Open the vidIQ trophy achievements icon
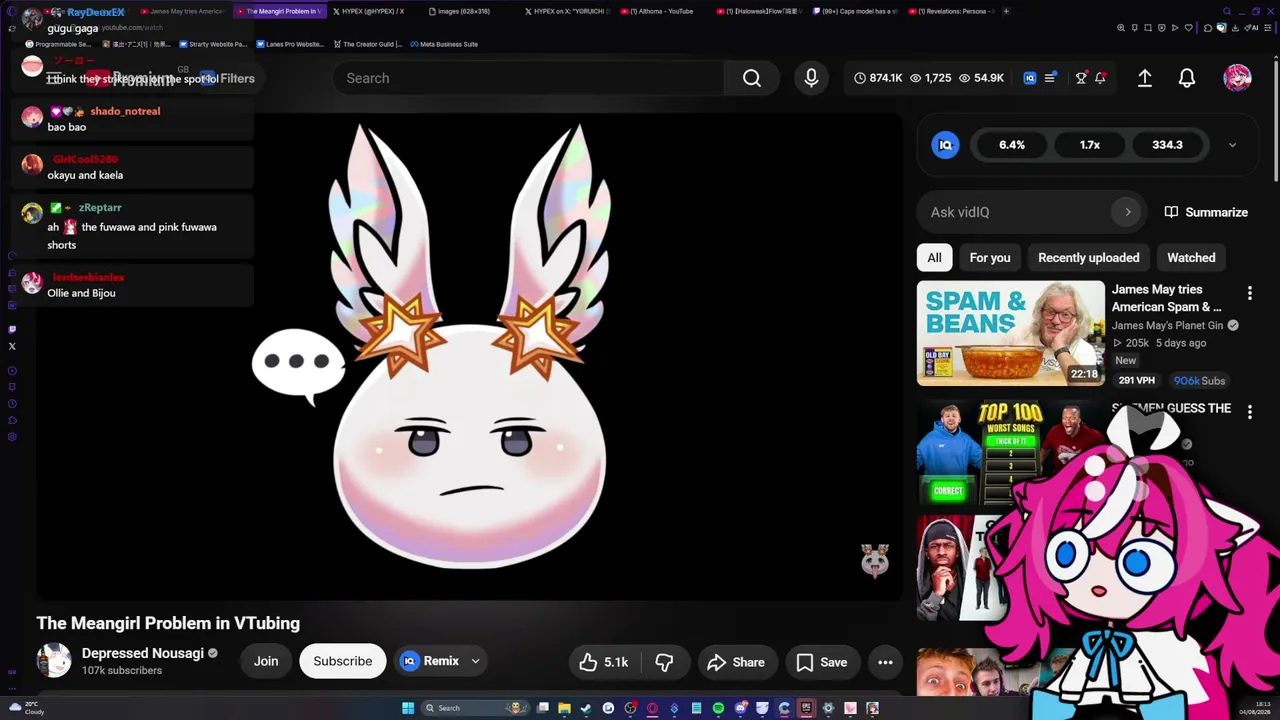The height and width of the screenshot is (720, 1280). (1081, 78)
